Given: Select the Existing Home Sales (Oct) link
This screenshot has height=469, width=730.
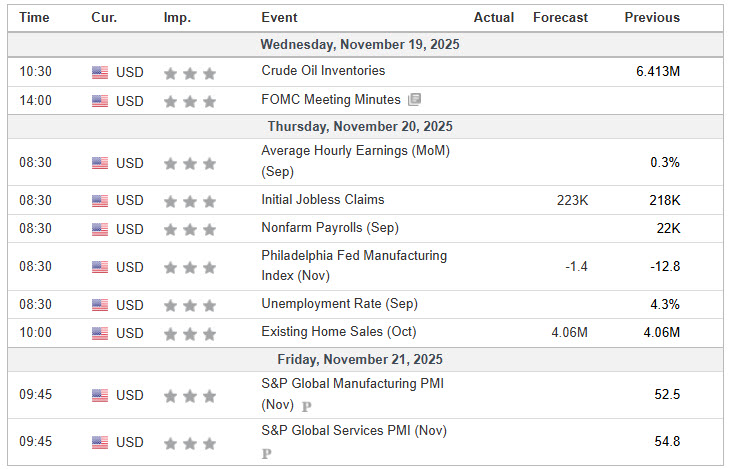Looking at the screenshot, I should [x=339, y=332].
